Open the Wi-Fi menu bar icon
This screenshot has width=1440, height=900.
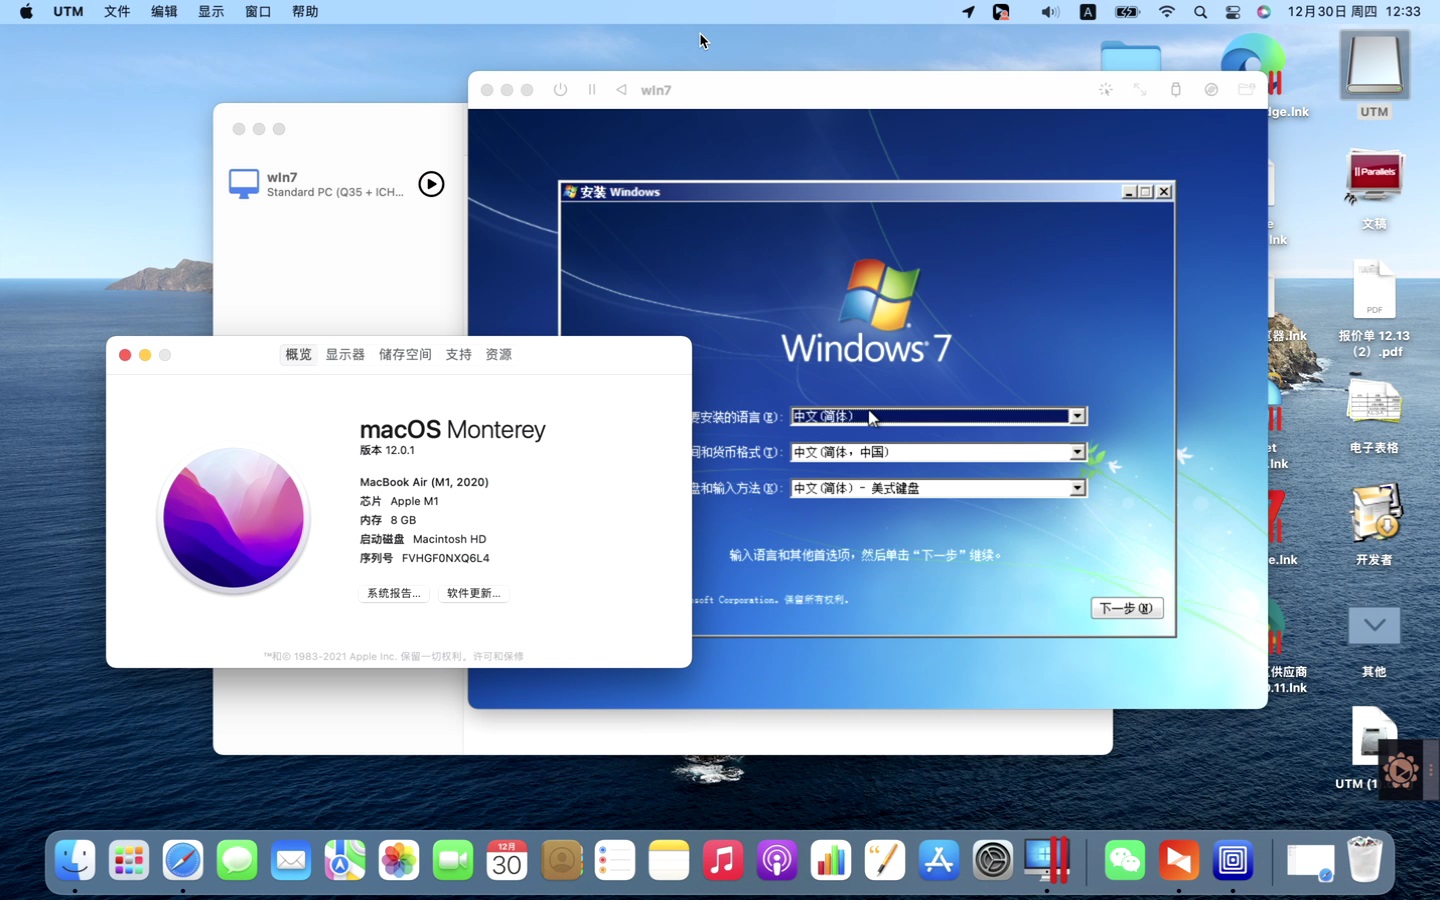[x=1166, y=12]
